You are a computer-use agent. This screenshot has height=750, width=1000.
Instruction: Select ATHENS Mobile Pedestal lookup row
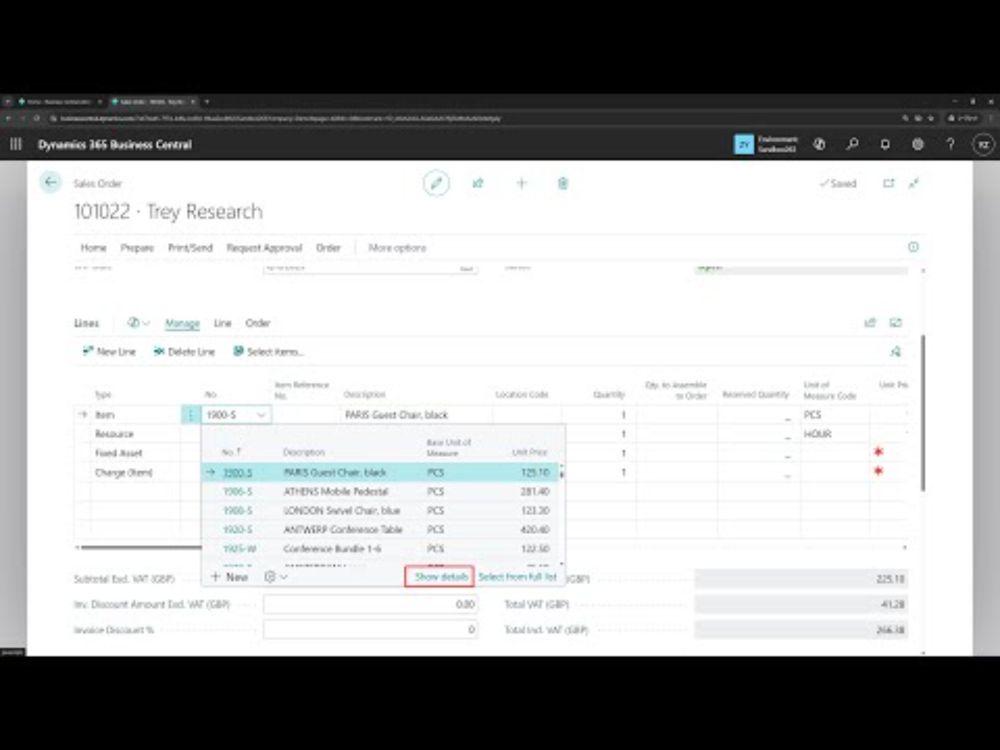(x=380, y=492)
